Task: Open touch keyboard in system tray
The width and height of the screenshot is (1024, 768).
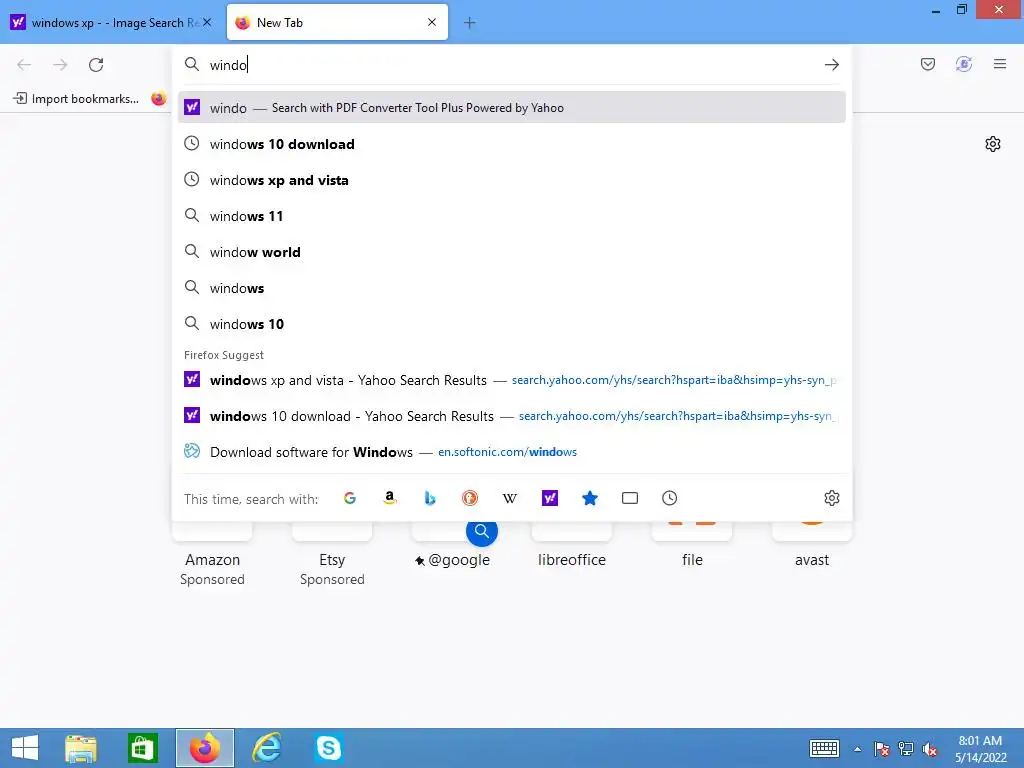Action: 824,748
